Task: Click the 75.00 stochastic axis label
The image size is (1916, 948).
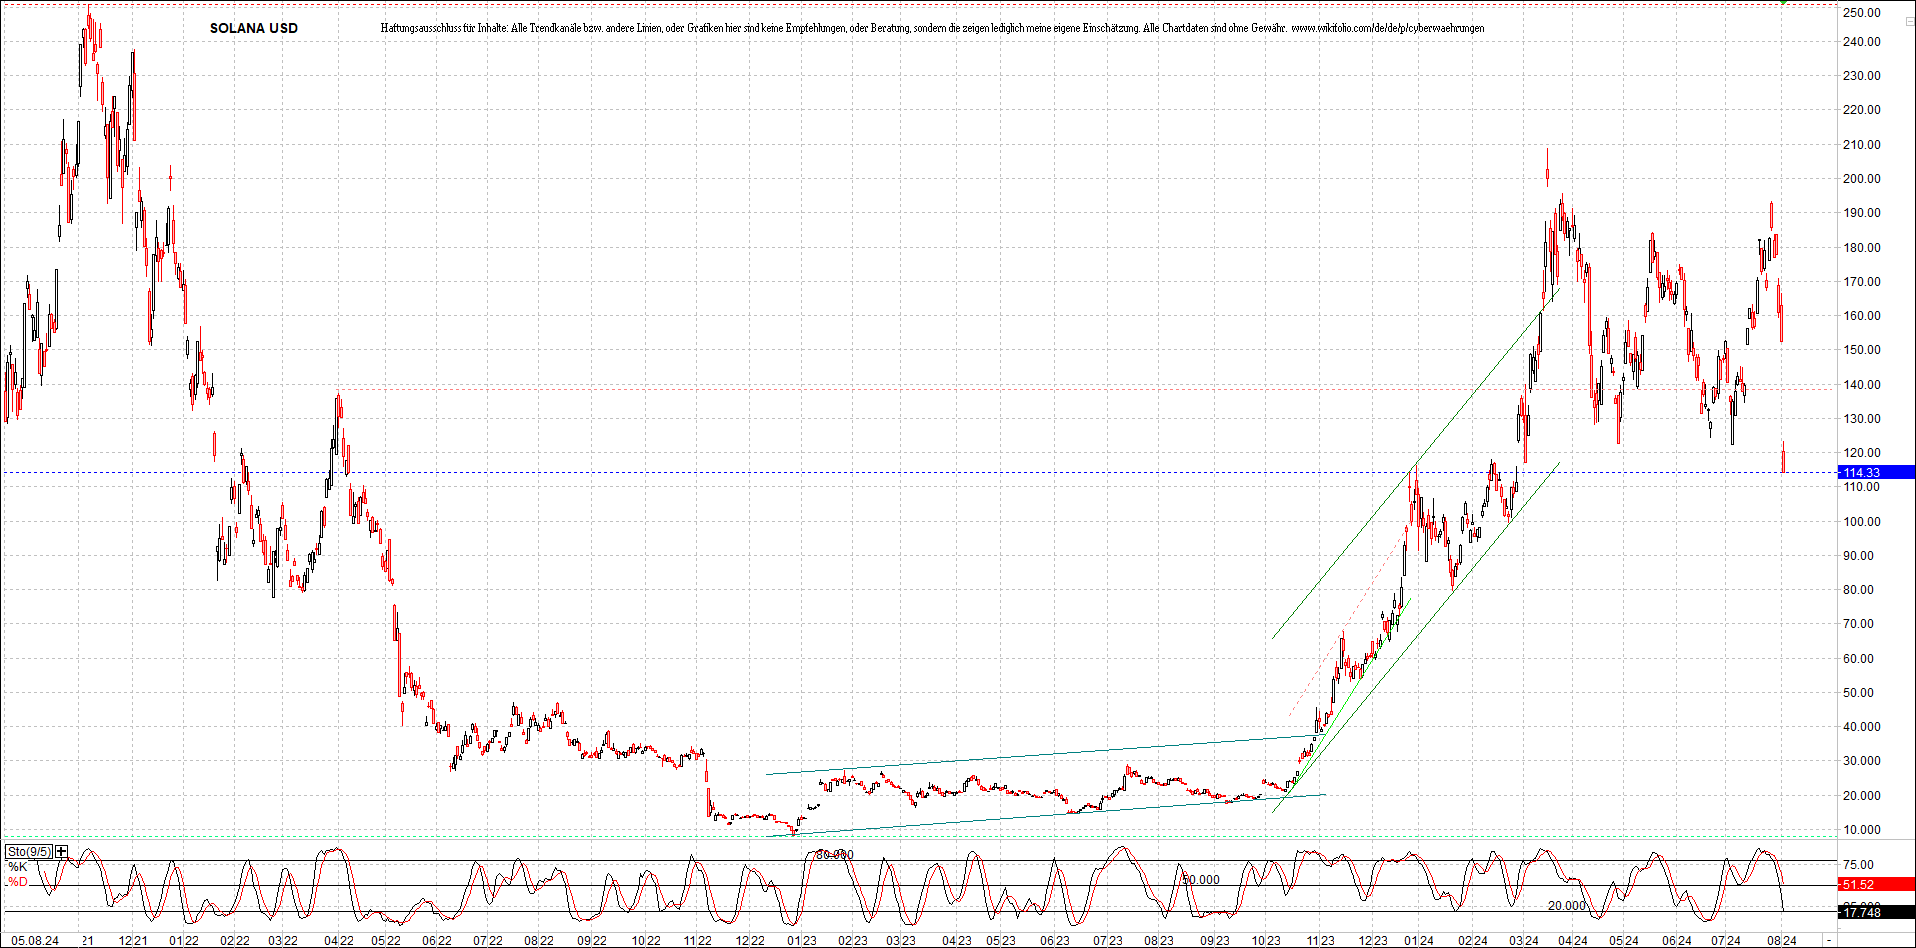Action: [1859, 865]
